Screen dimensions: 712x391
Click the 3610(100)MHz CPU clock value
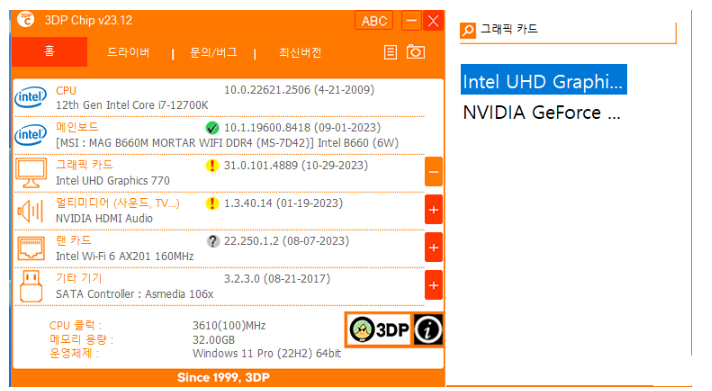pos(229,326)
